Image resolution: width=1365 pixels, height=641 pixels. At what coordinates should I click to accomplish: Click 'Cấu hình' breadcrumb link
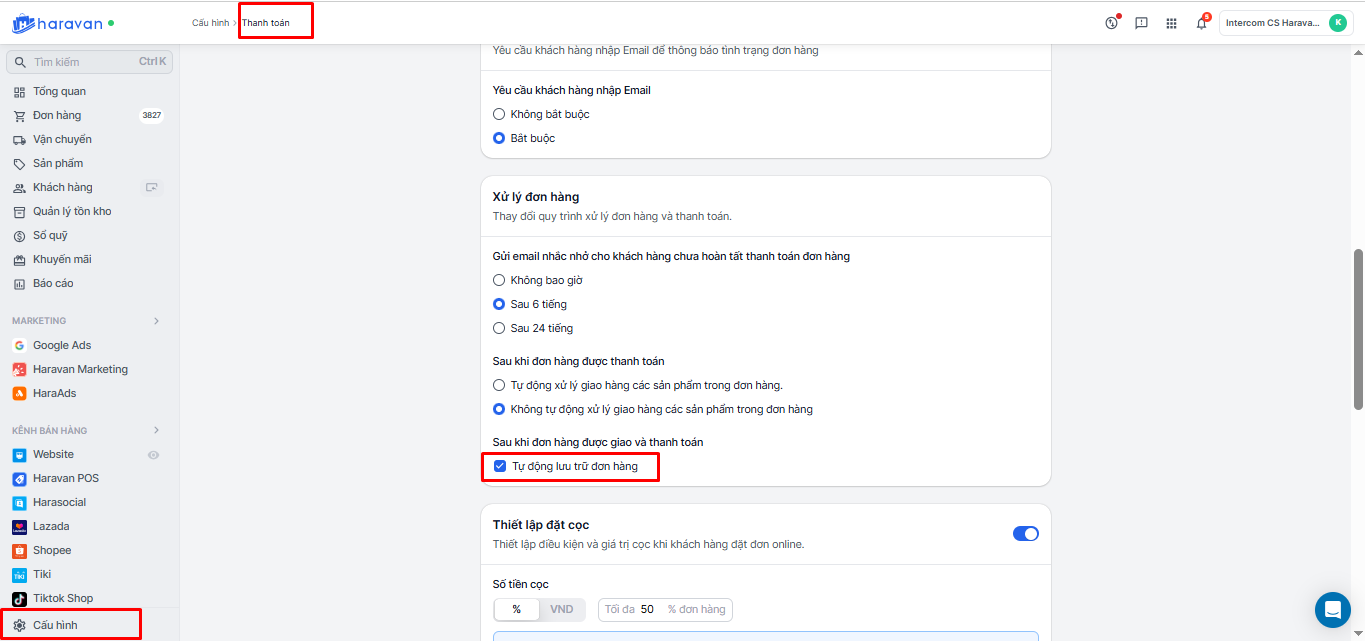pos(210,22)
